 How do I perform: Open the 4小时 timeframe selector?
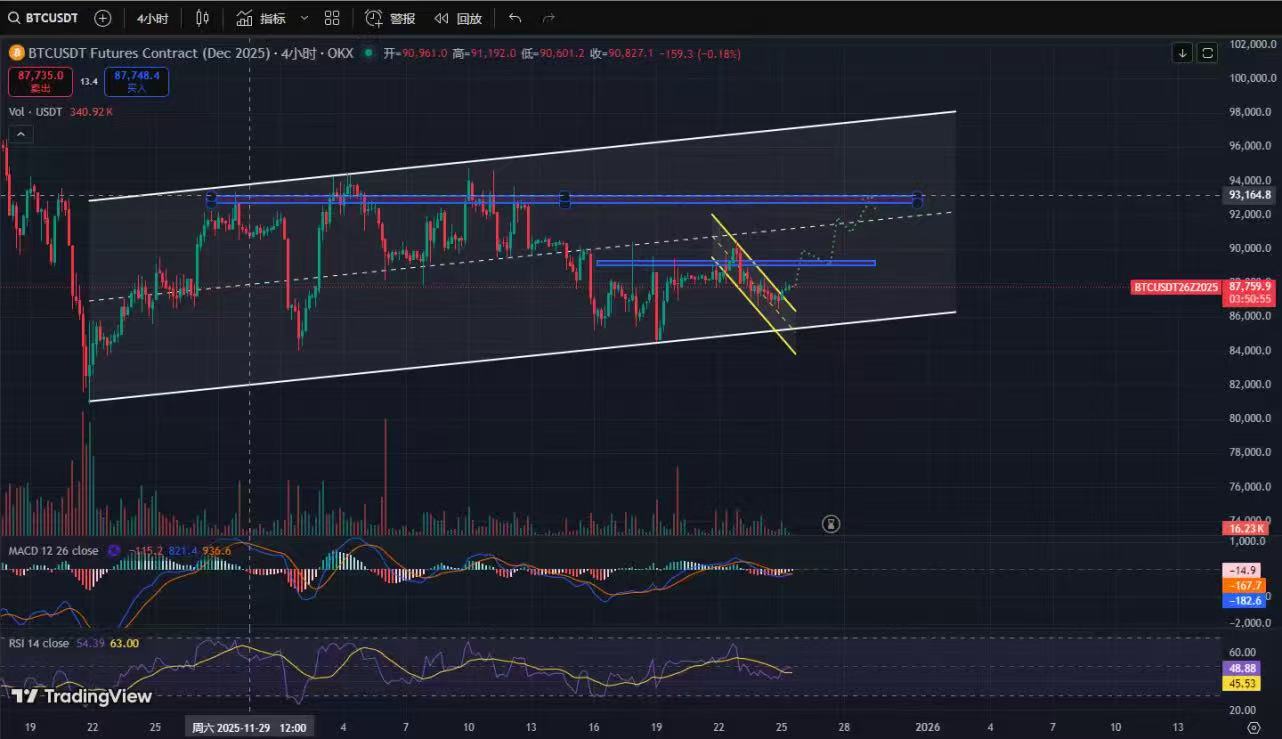pos(152,18)
